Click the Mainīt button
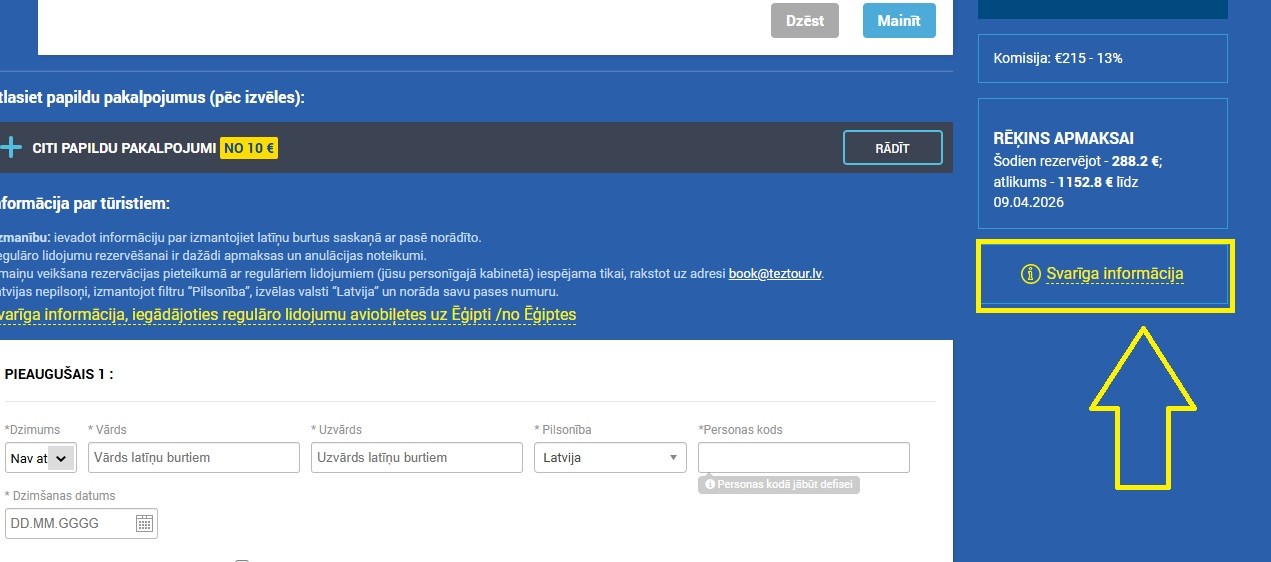1271x562 pixels. coord(899,21)
